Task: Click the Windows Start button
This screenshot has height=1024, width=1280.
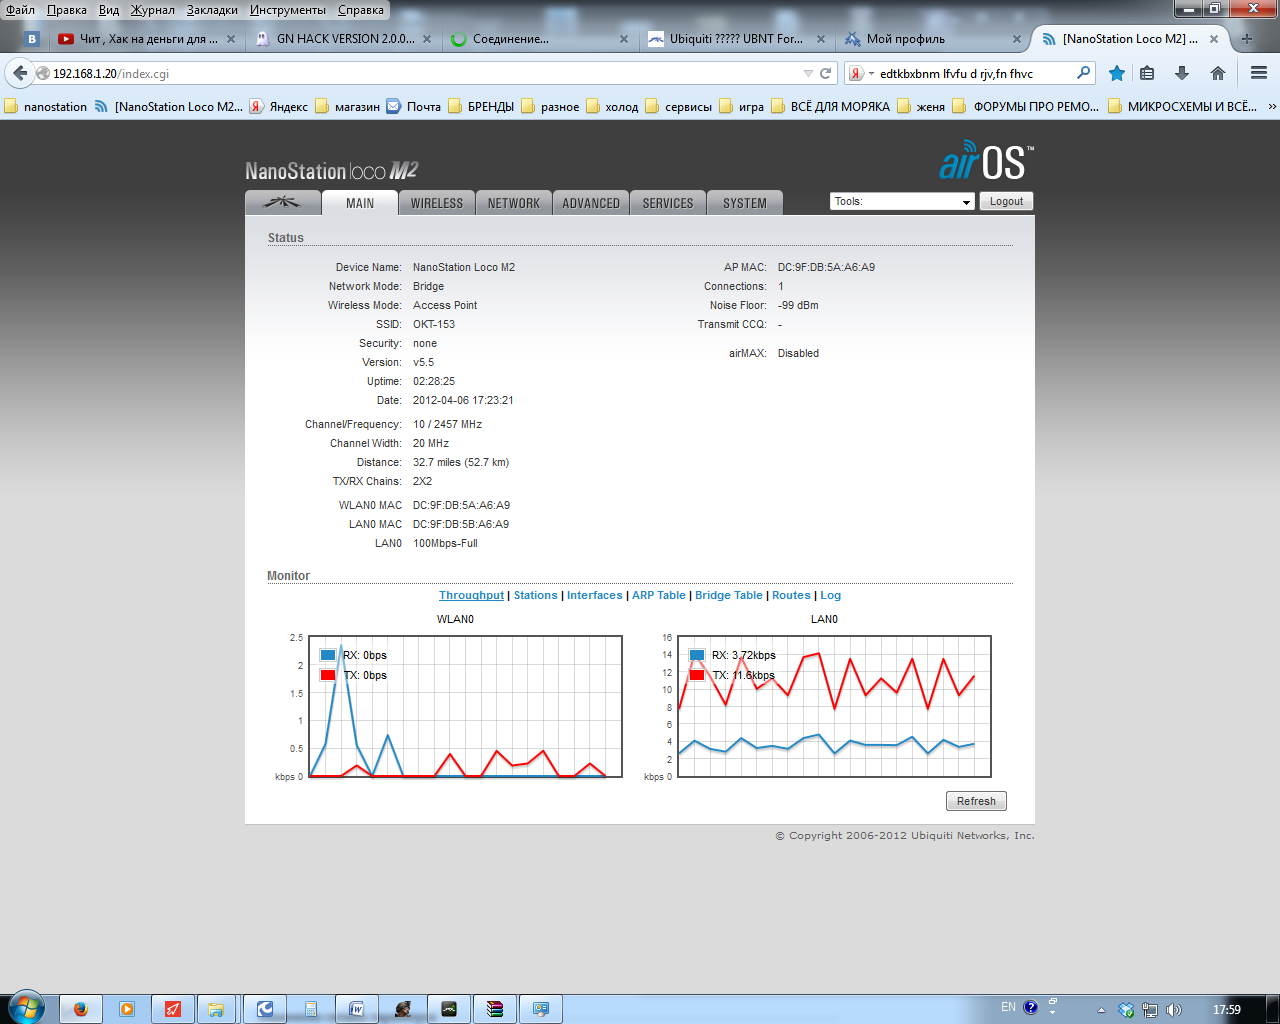Action: pyautogui.click(x=24, y=1008)
